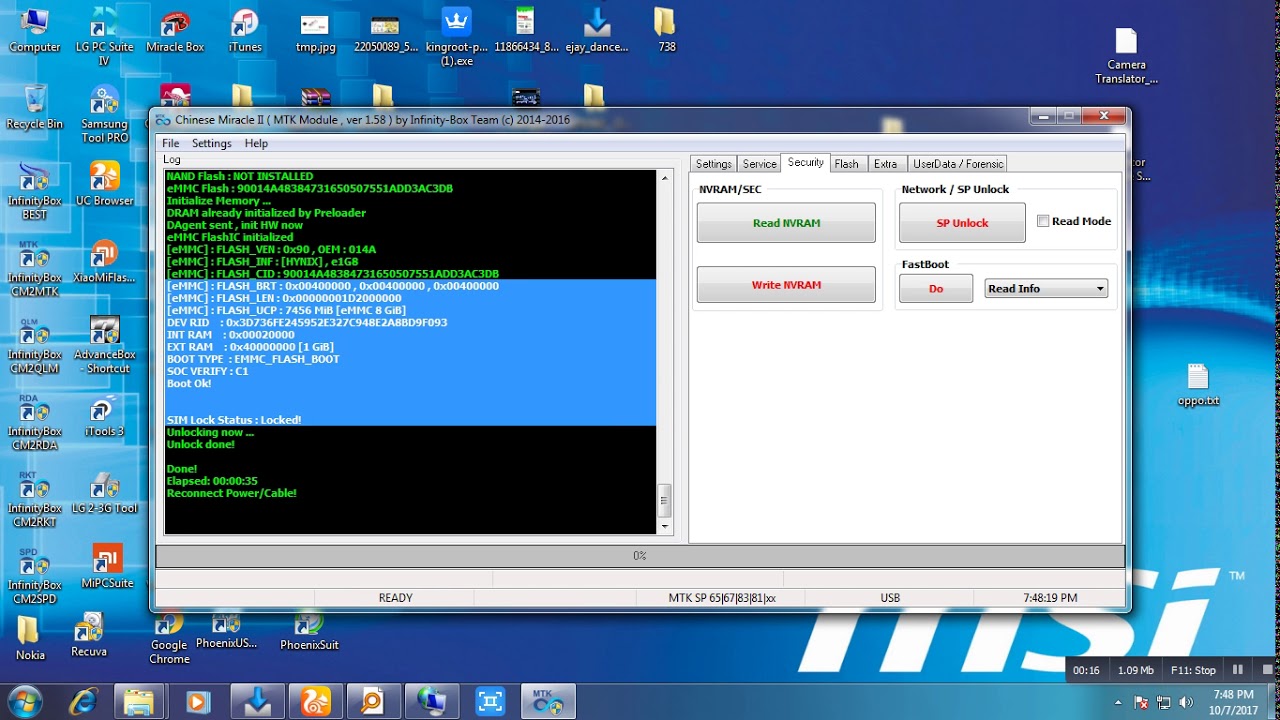Image resolution: width=1280 pixels, height=720 pixels.
Task: Select the iTools 3 desktop icon
Action: 104,416
